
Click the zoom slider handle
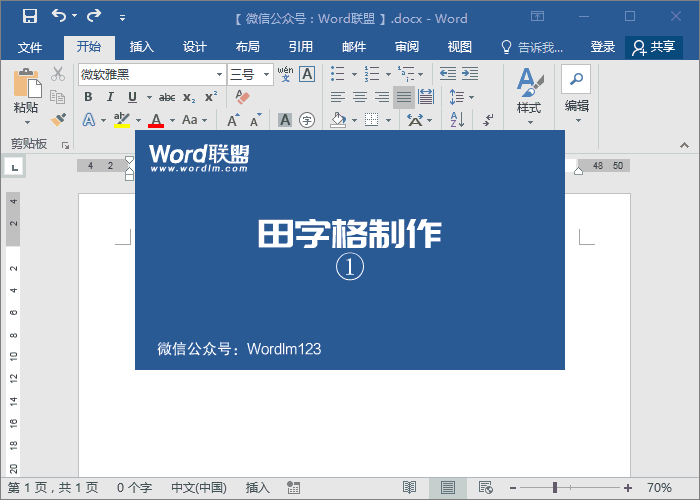coord(555,487)
